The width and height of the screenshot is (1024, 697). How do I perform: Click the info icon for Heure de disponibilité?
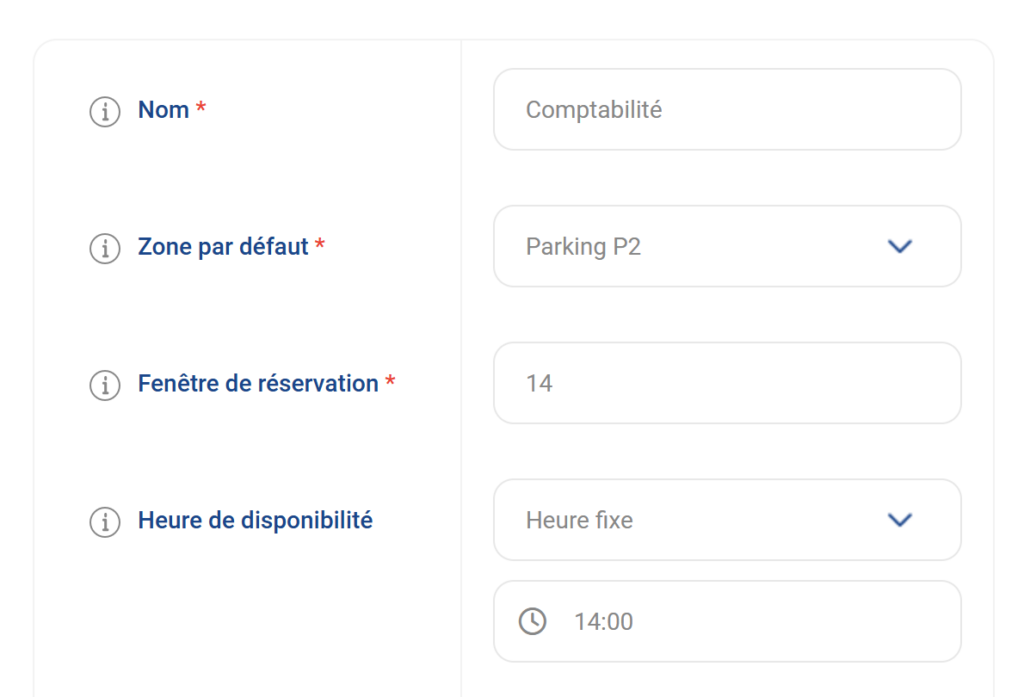[x=104, y=522]
